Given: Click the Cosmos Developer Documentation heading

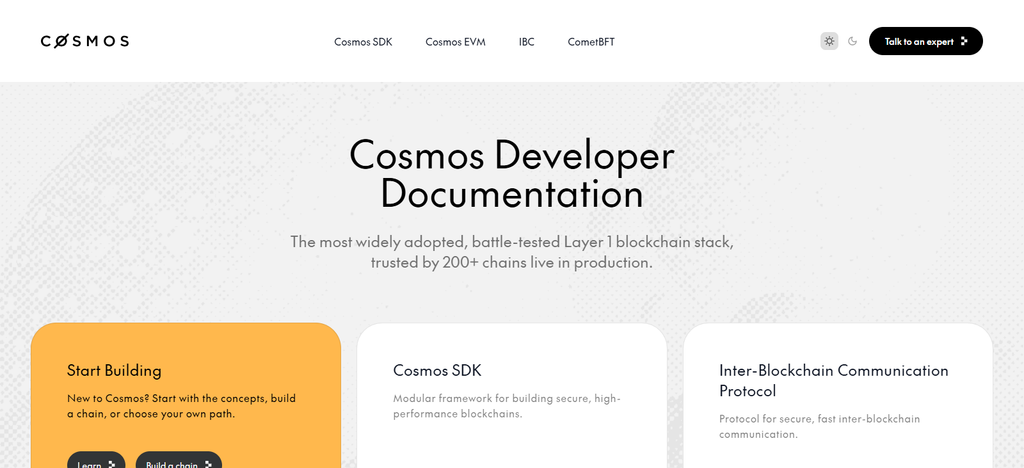Looking at the screenshot, I should [511, 175].
